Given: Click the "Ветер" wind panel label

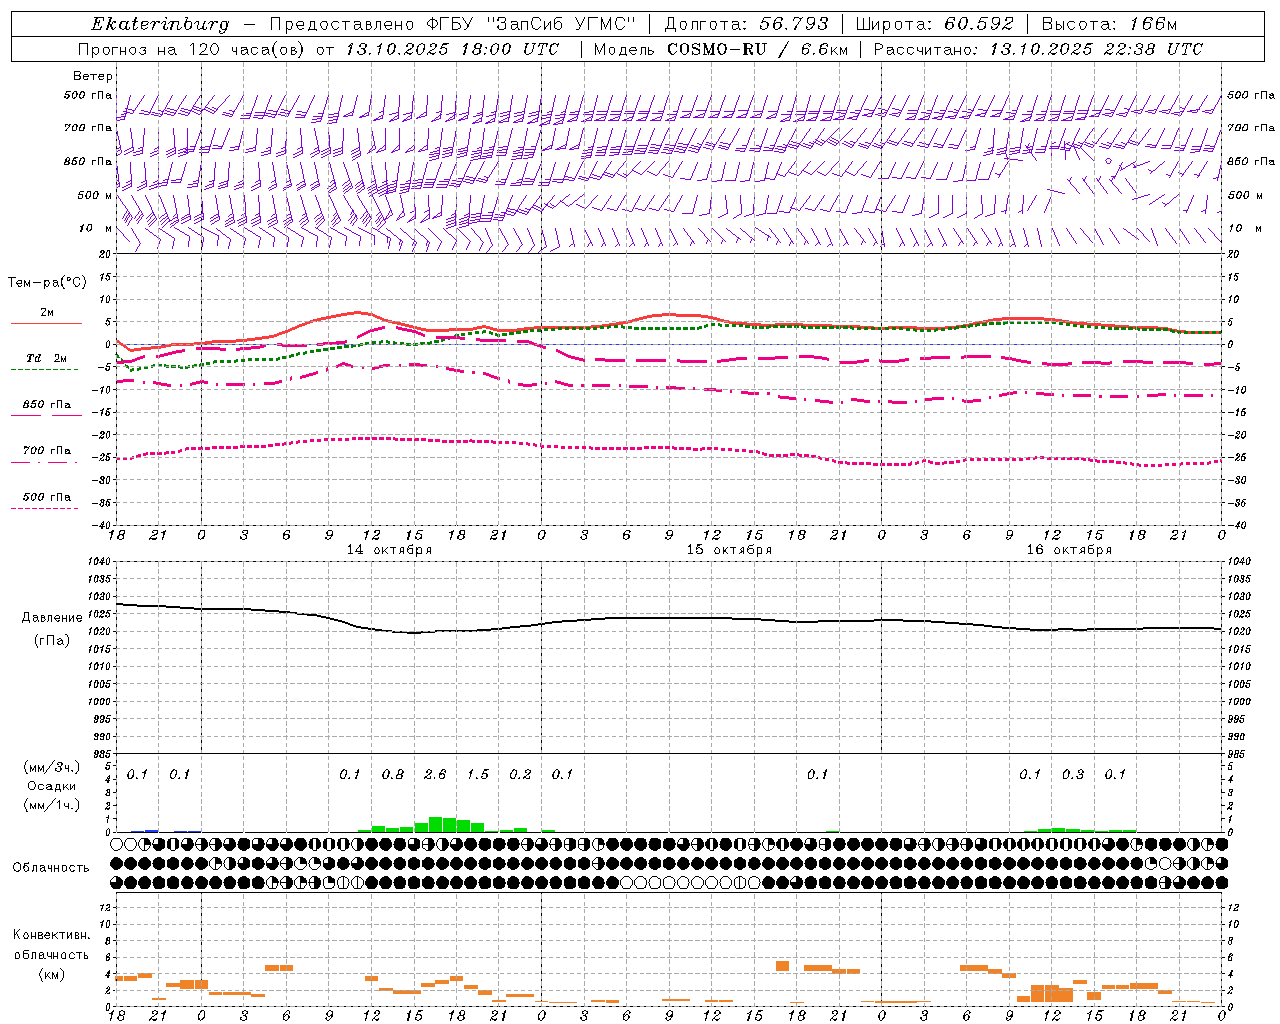Looking at the screenshot, I should click(93, 76).
